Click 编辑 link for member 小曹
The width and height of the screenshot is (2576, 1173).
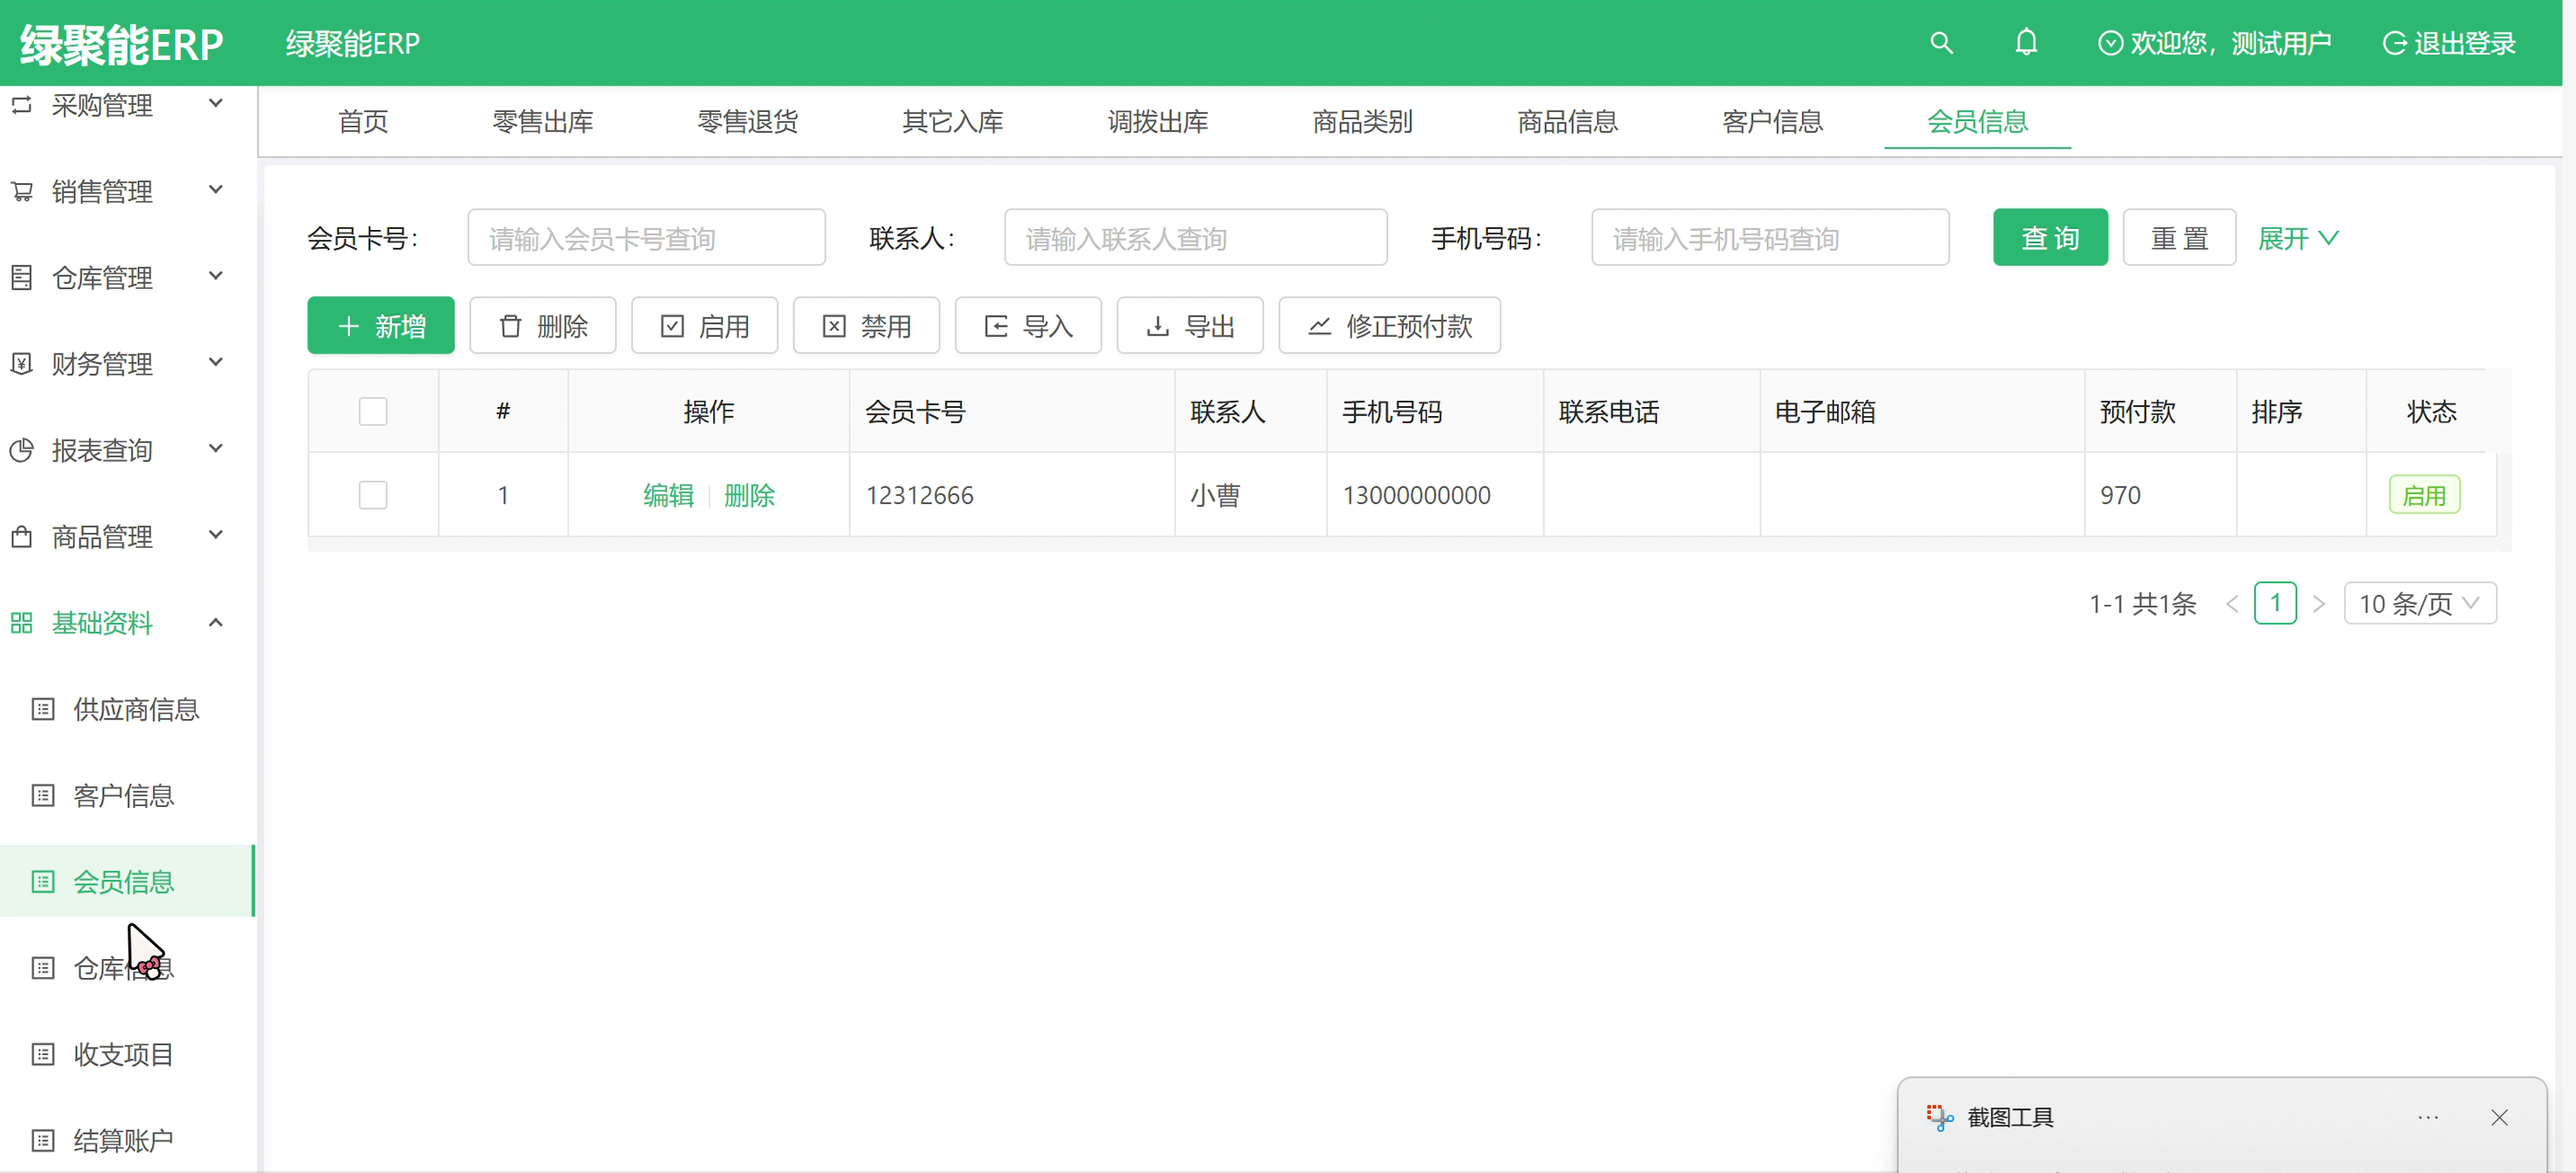pyautogui.click(x=668, y=495)
